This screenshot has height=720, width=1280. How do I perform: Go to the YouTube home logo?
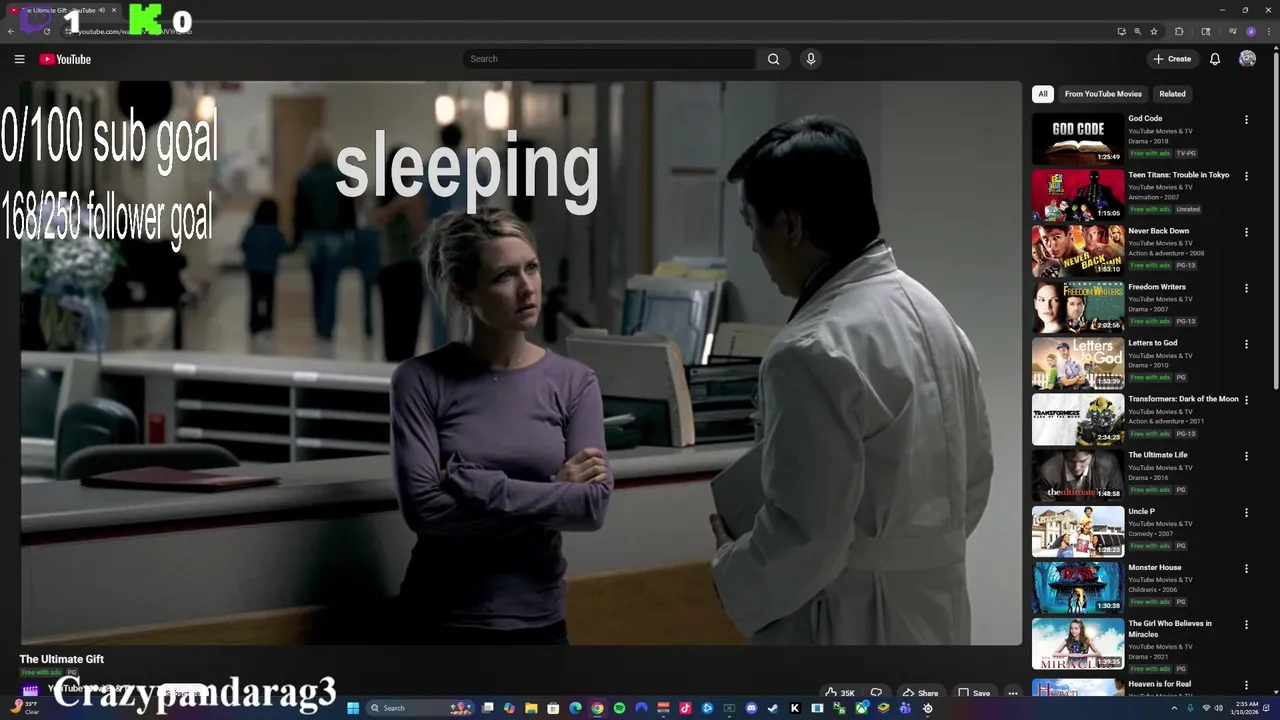65,59
